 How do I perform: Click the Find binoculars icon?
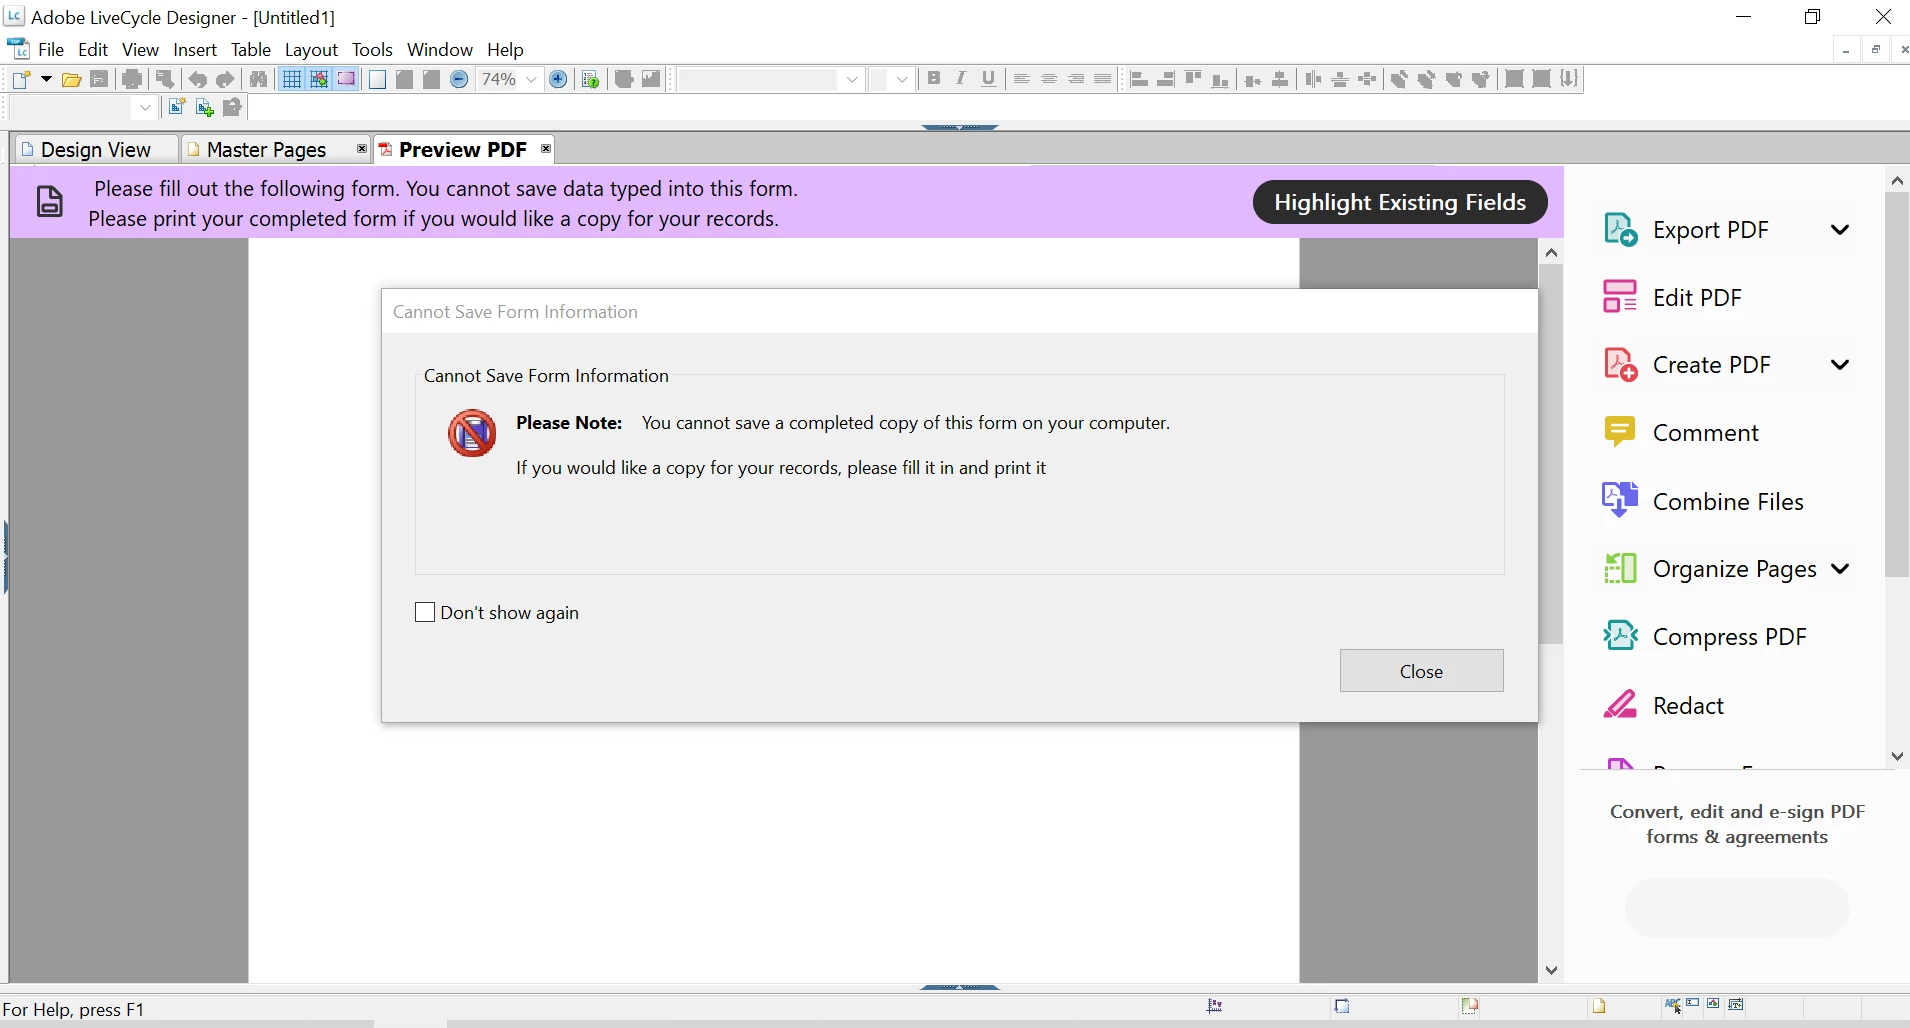[259, 80]
